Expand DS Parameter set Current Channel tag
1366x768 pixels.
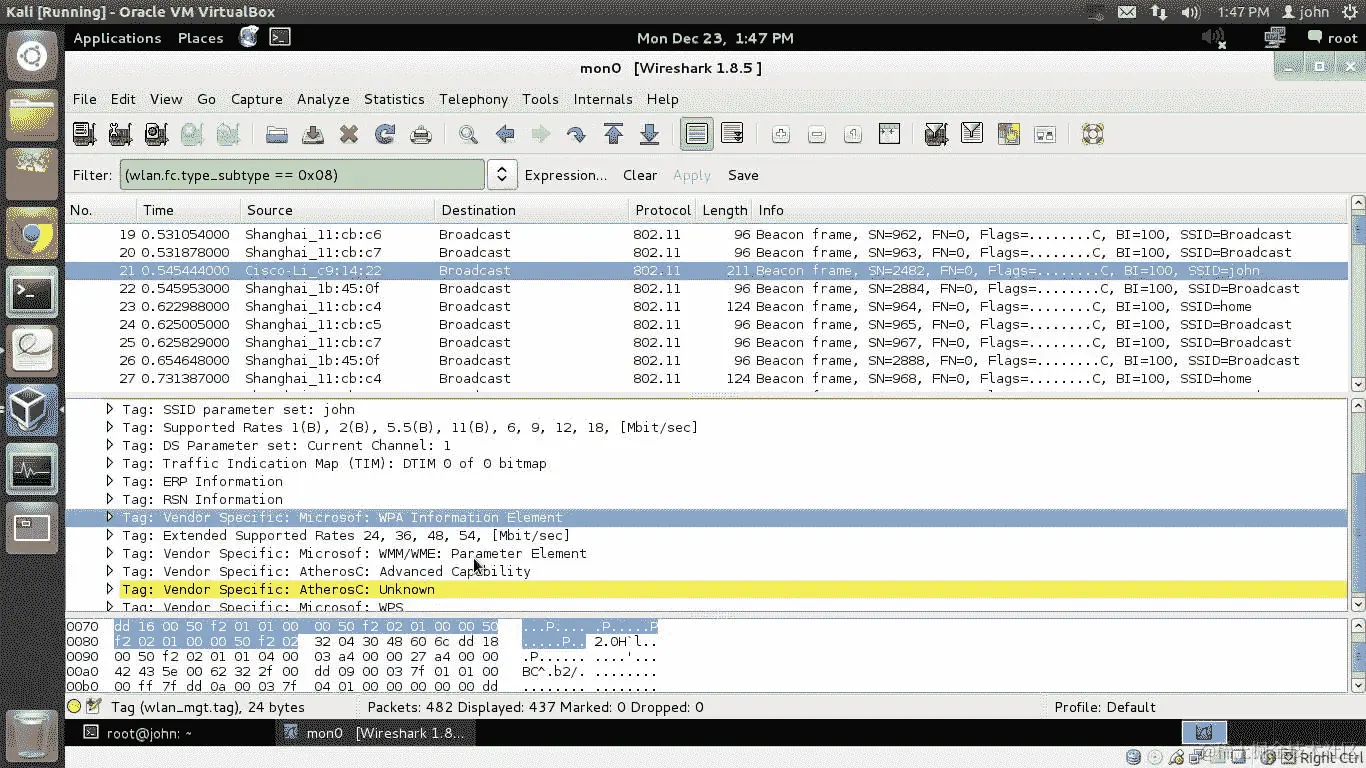pos(110,445)
